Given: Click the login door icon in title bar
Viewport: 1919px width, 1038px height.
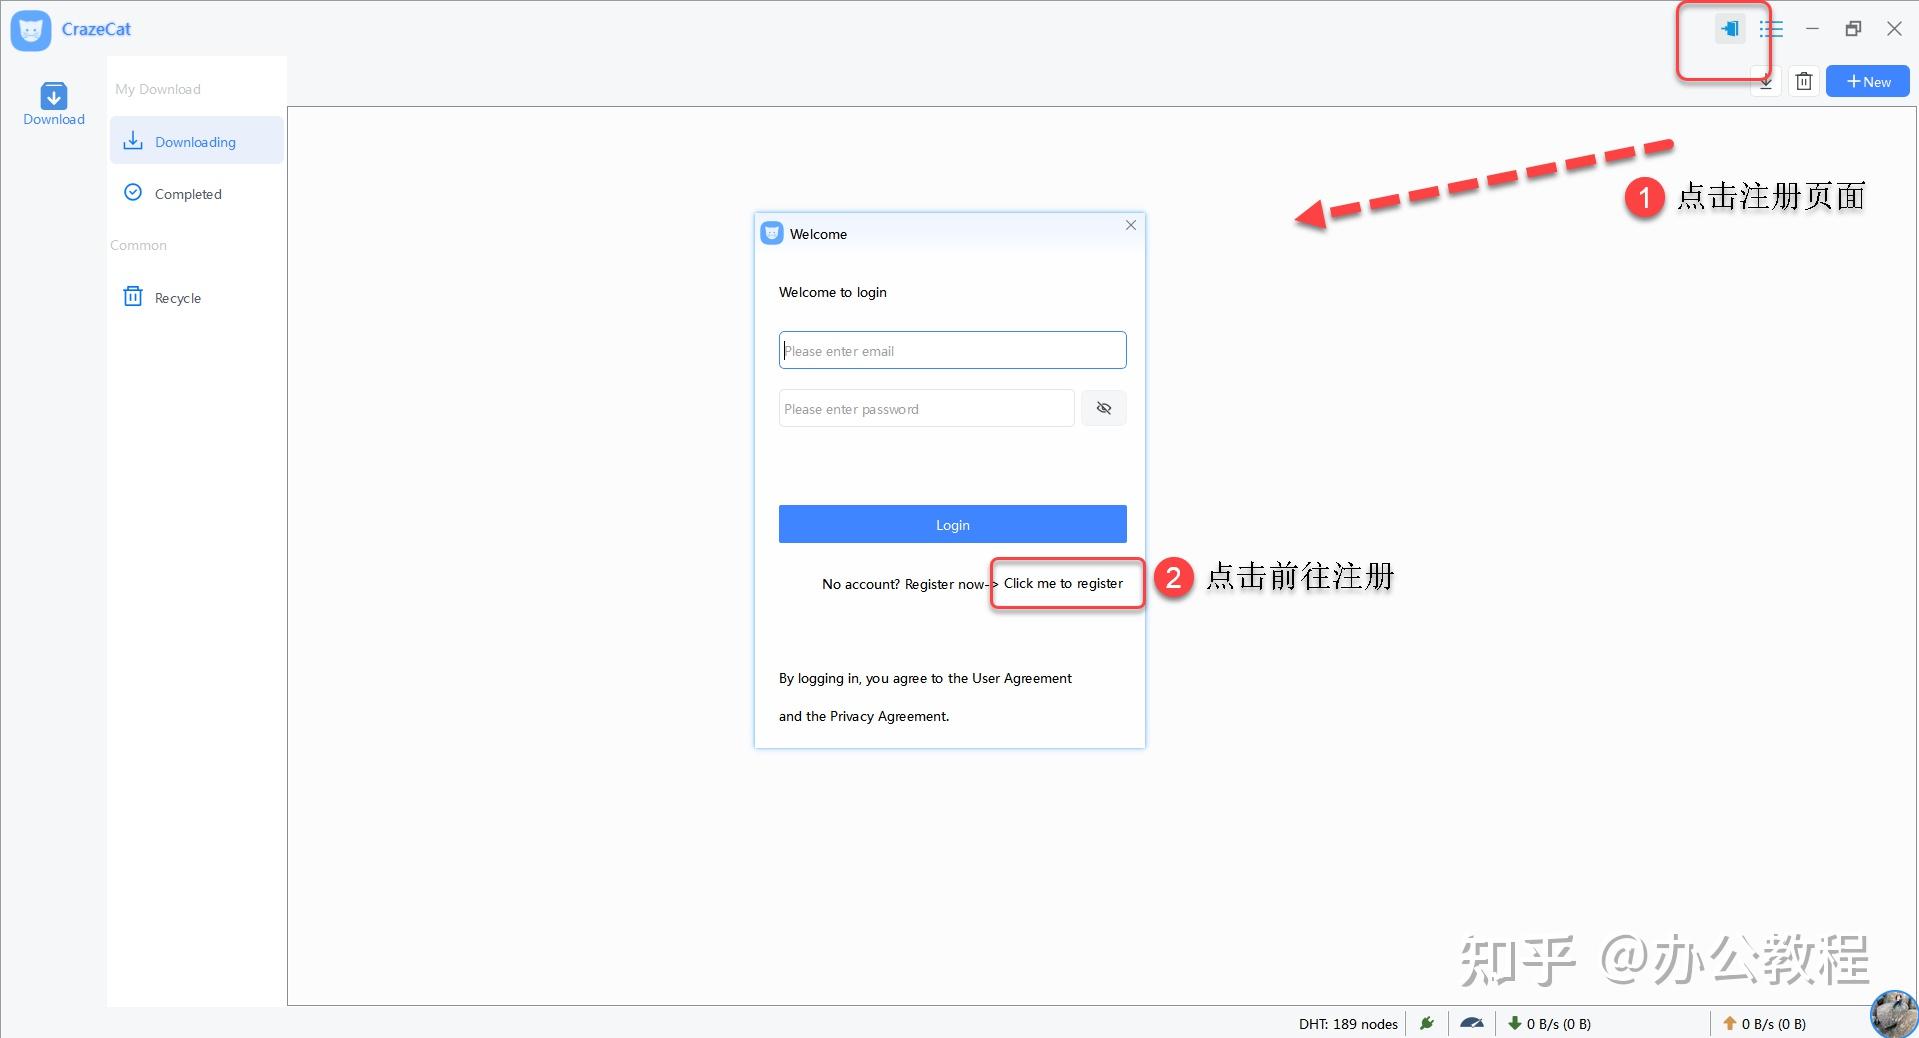Looking at the screenshot, I should coord(1730,29).
